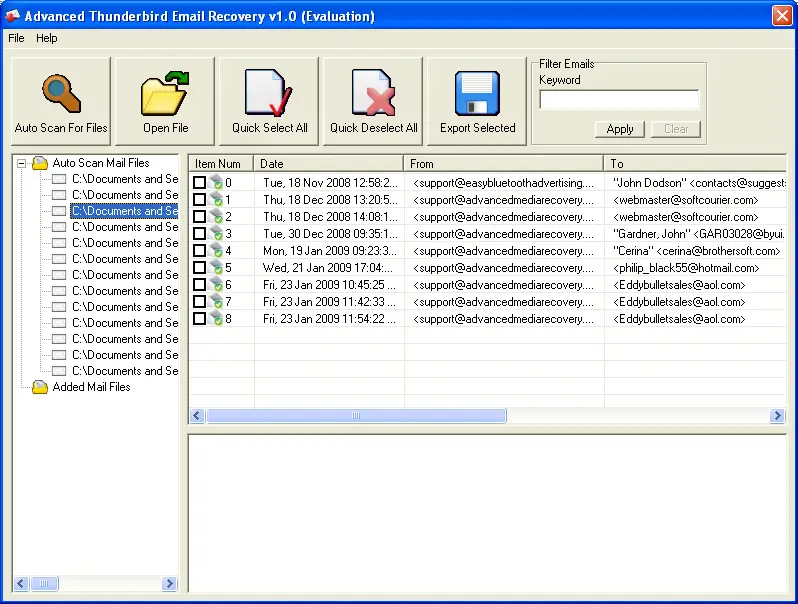Check the box for email item 8

[x=200, y=319]
